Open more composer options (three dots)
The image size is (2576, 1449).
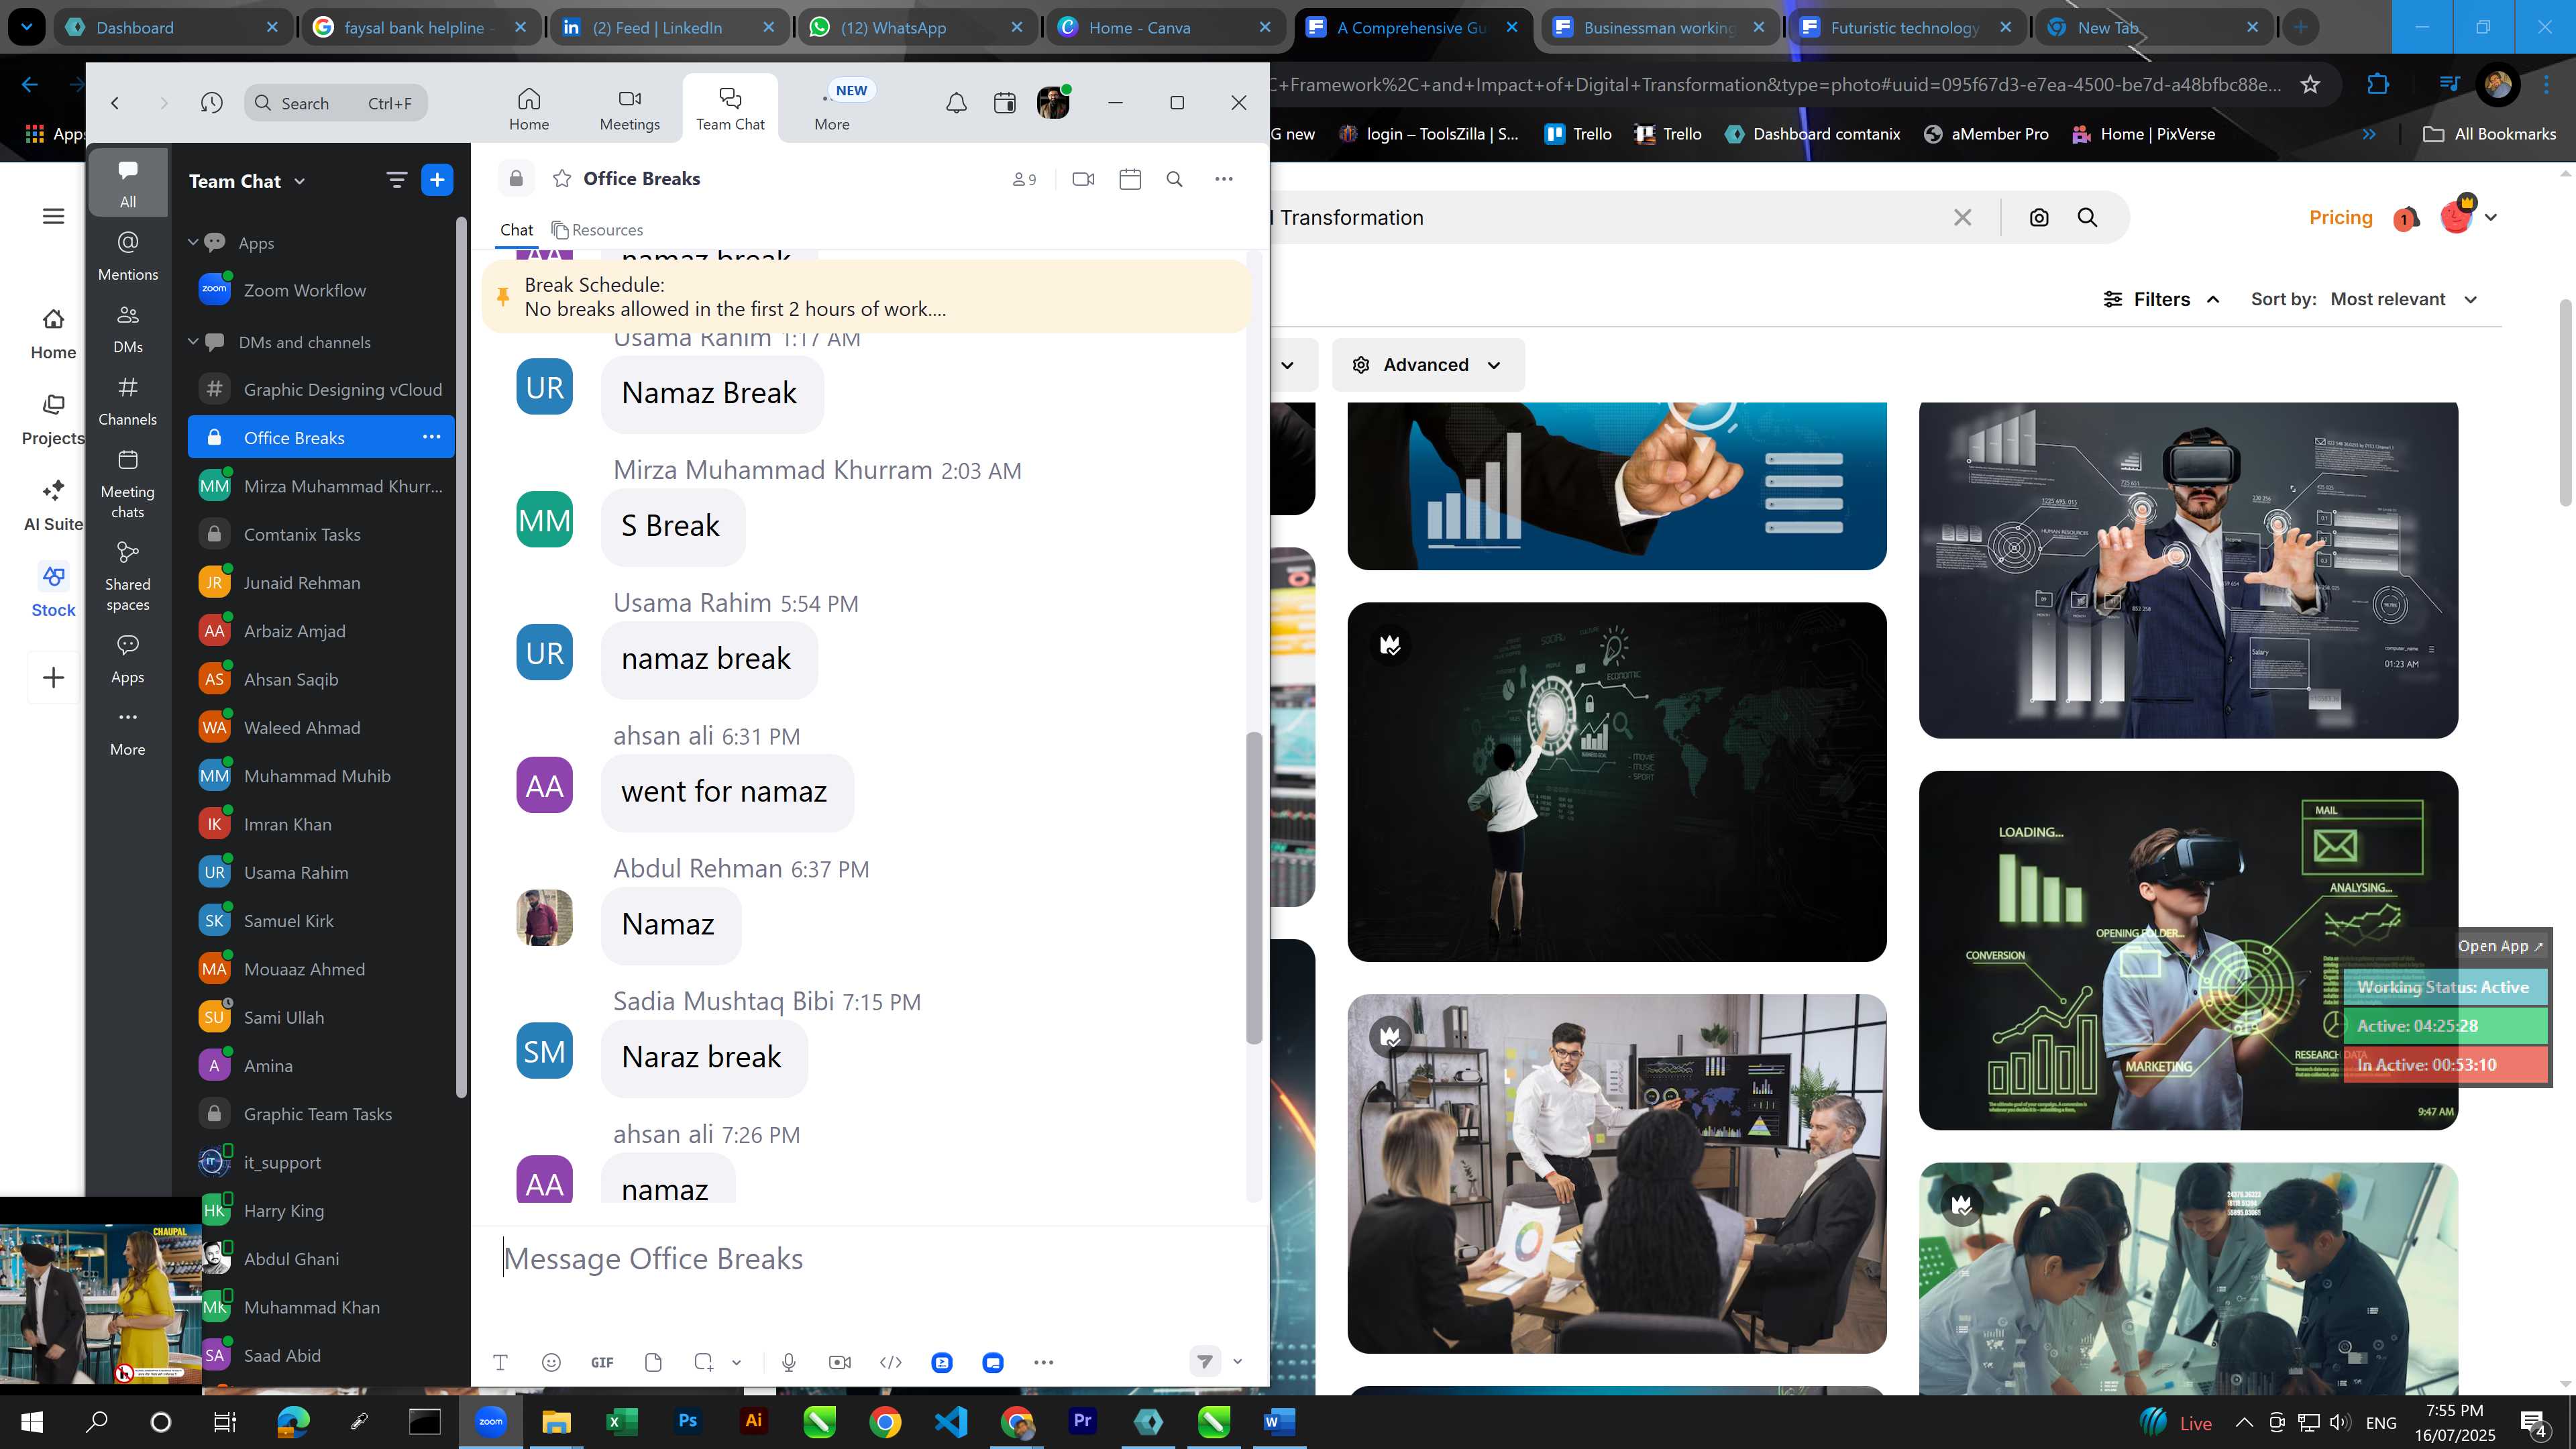click(1044, 1362)
